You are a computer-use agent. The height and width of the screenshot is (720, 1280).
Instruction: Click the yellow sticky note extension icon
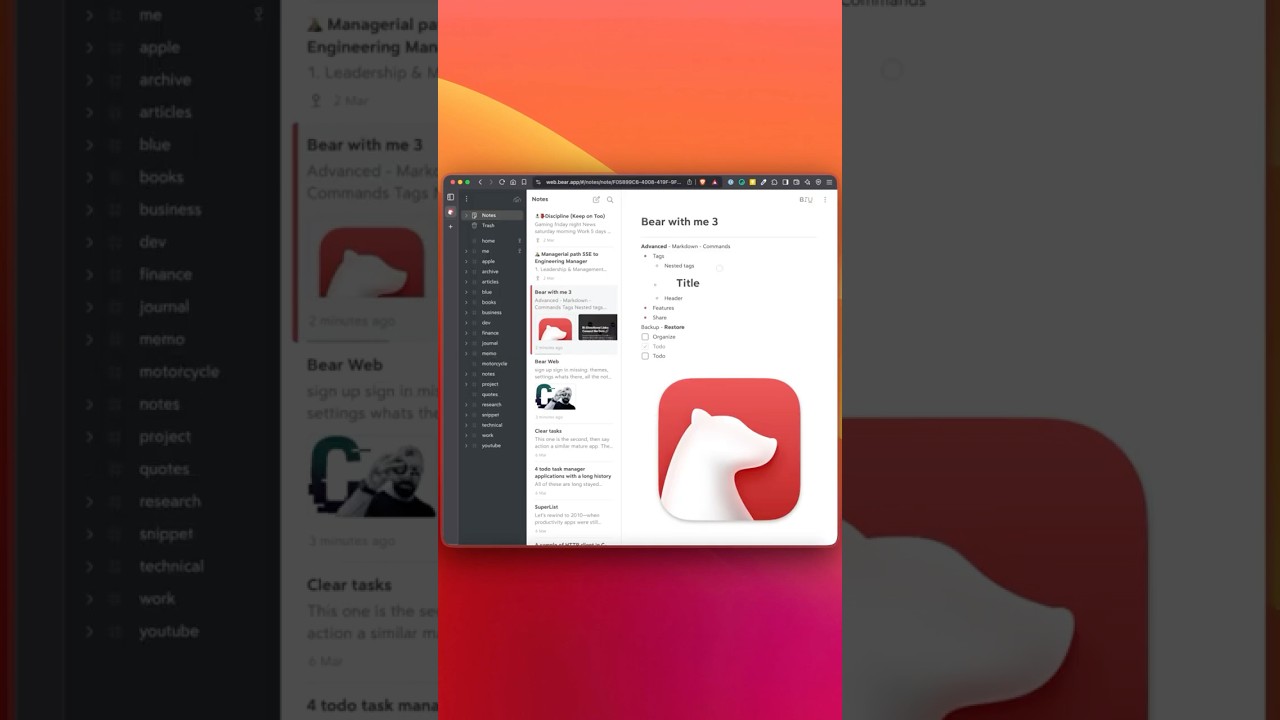[x=752, y=182]
